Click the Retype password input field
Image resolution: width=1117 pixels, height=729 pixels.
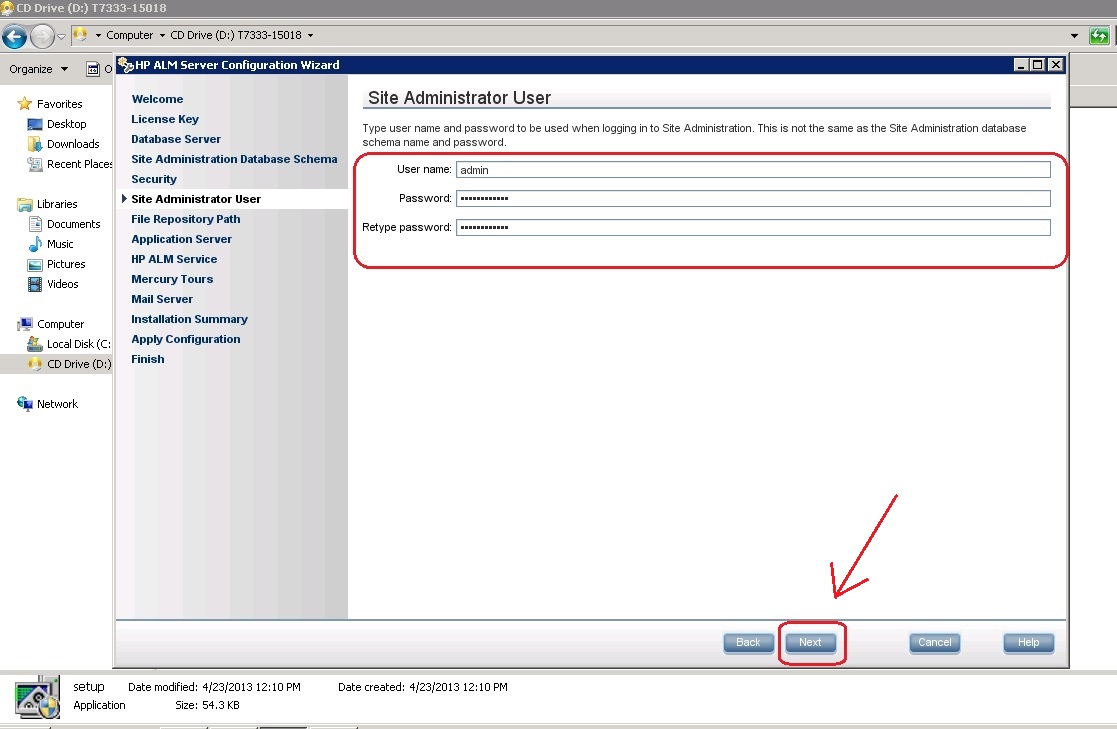click(753, 227)
